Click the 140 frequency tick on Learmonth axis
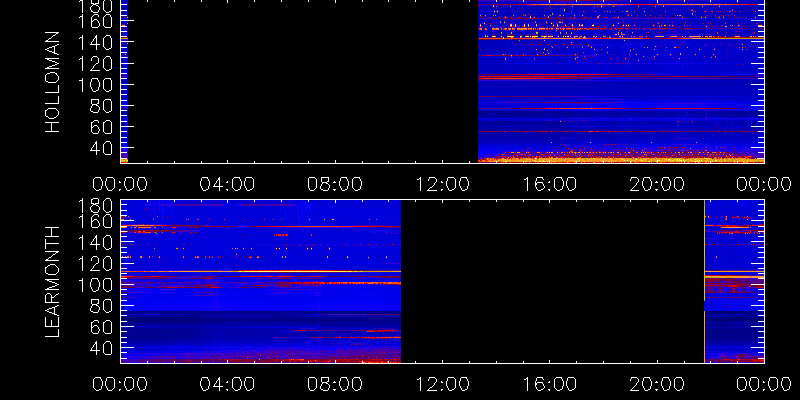 95,243
